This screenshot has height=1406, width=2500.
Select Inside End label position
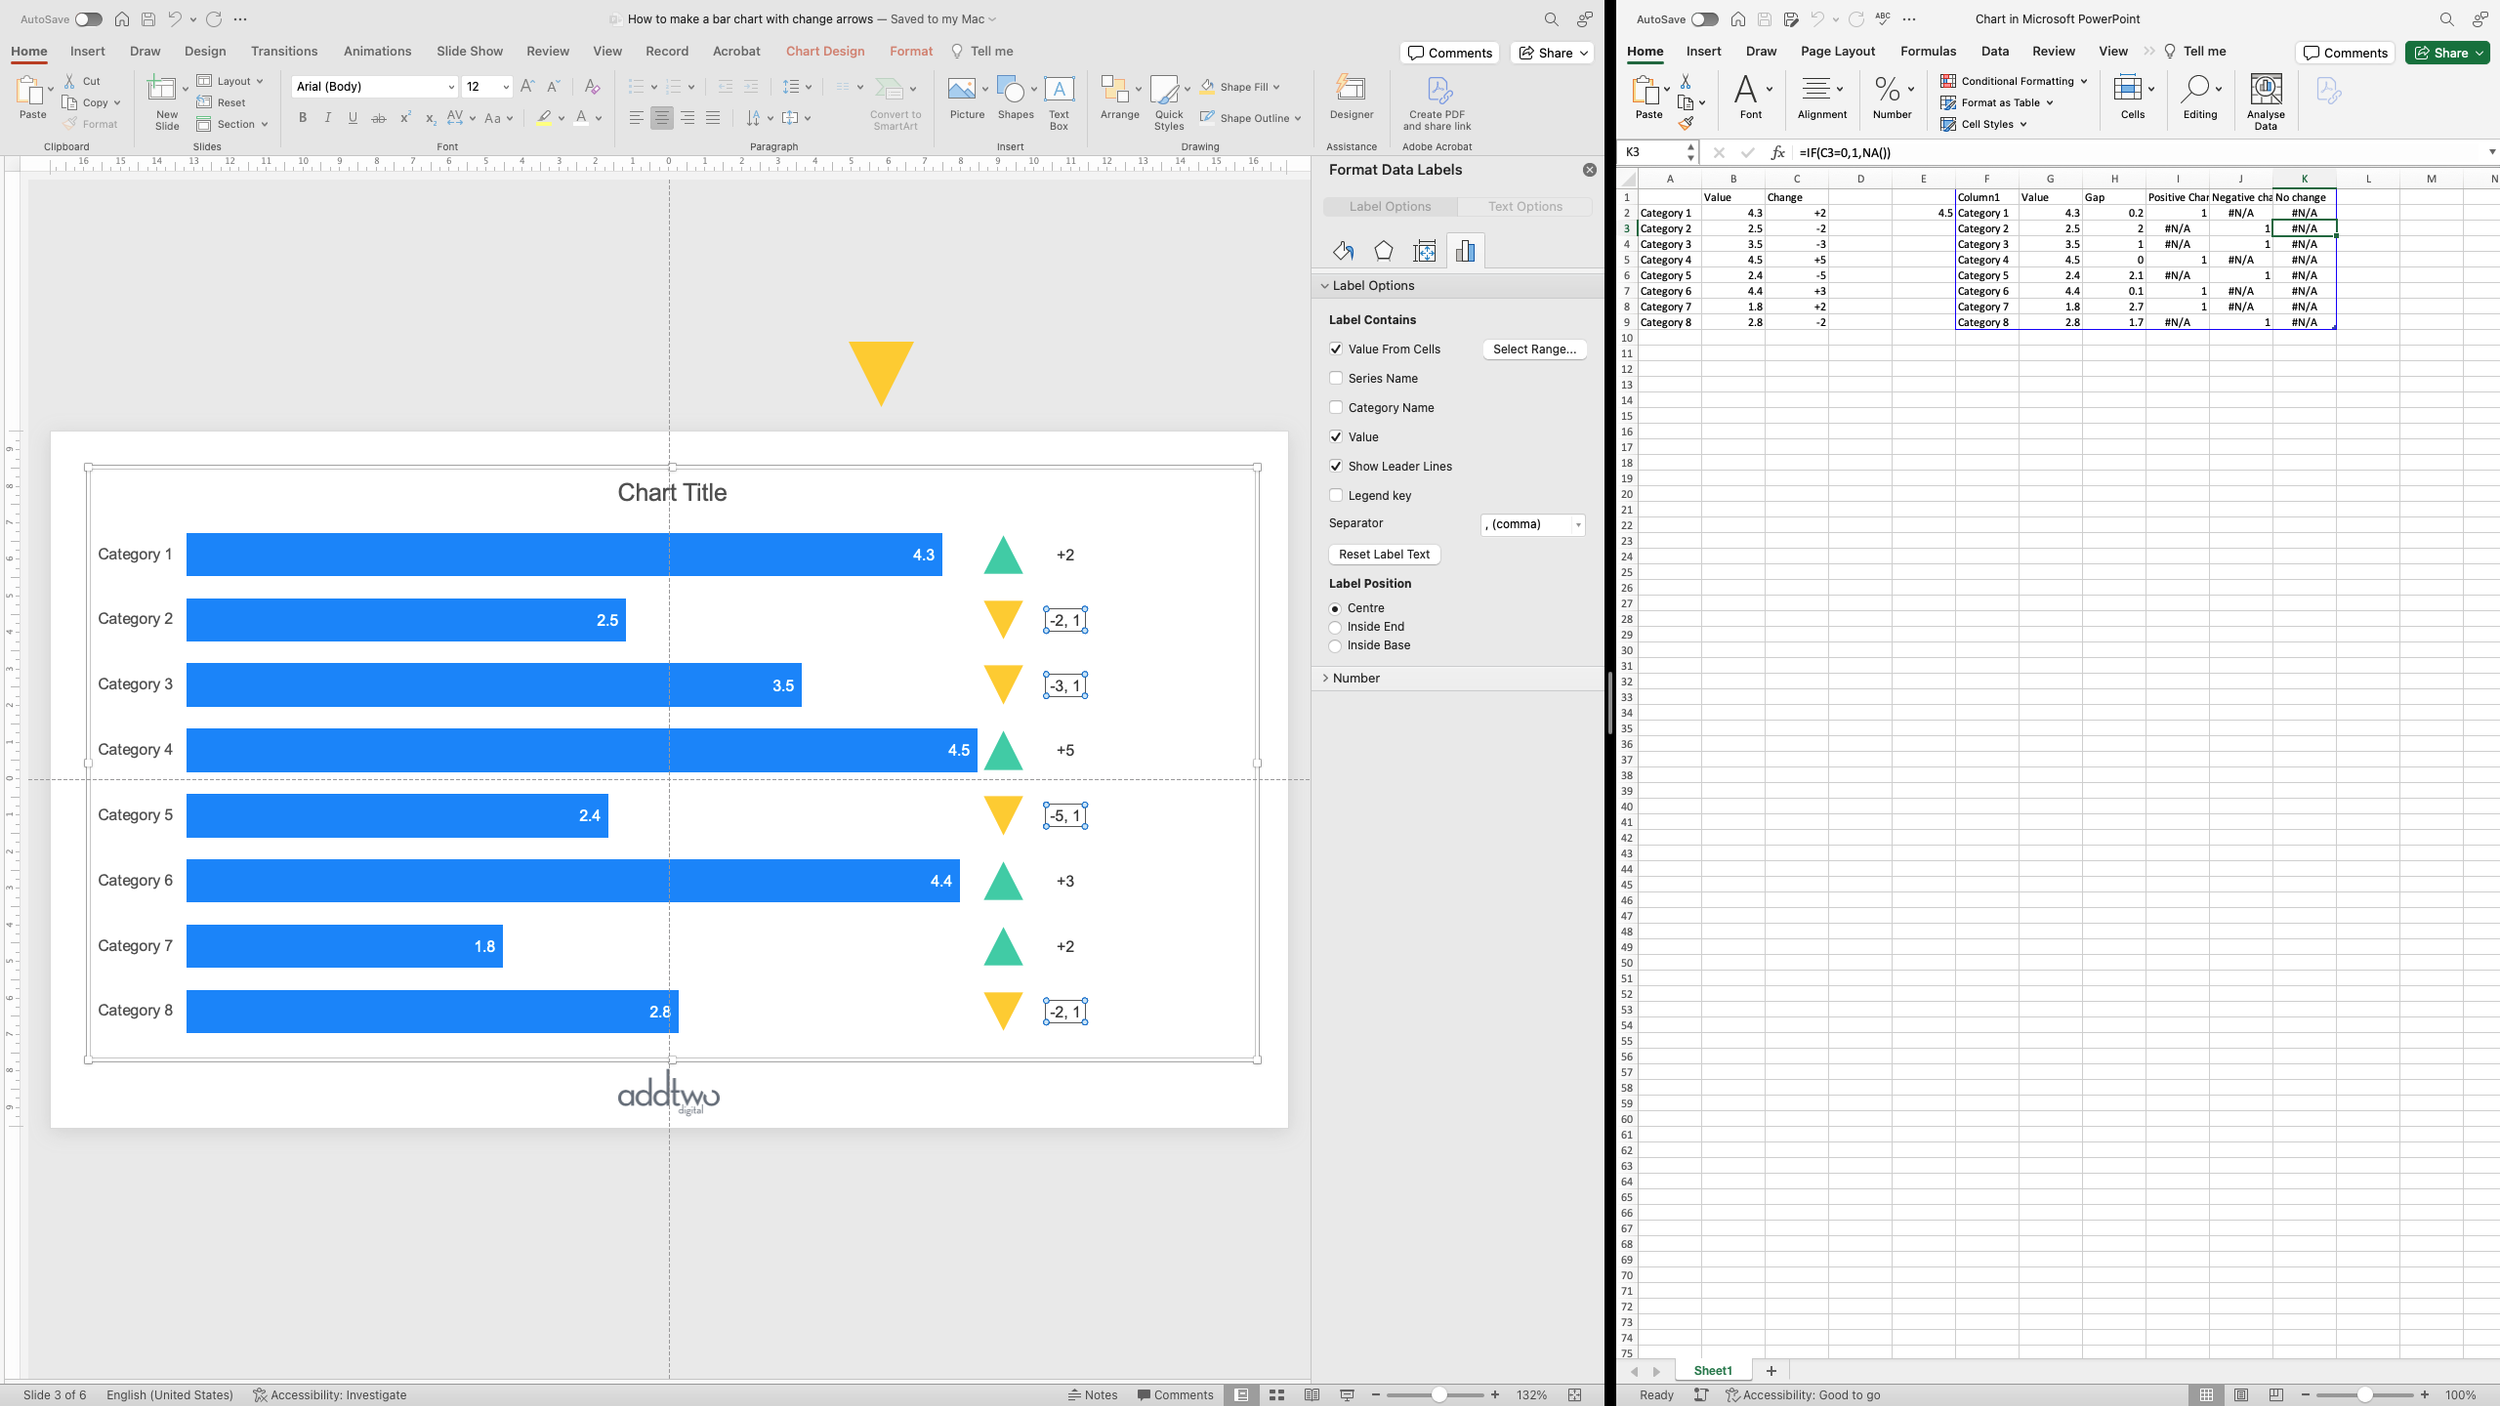pyautogui.click(x=1335, y=627)
